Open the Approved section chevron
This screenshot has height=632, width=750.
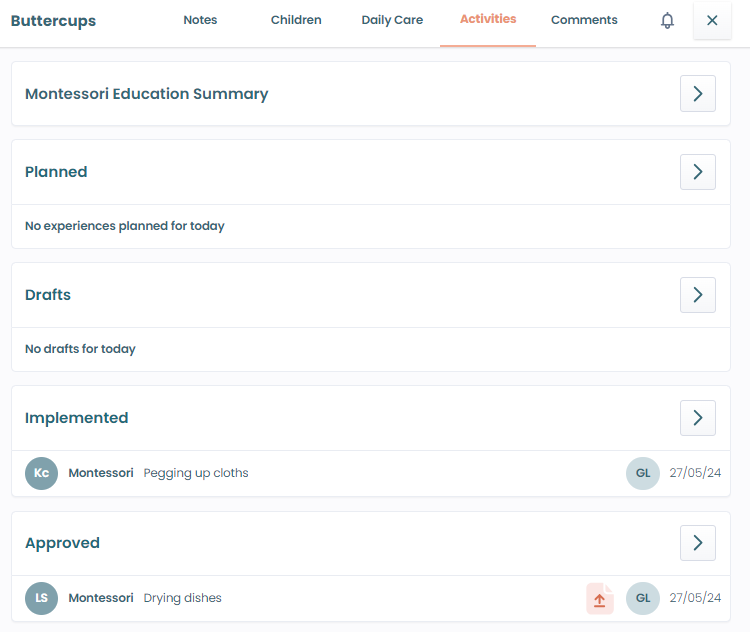tap(697, 543)
